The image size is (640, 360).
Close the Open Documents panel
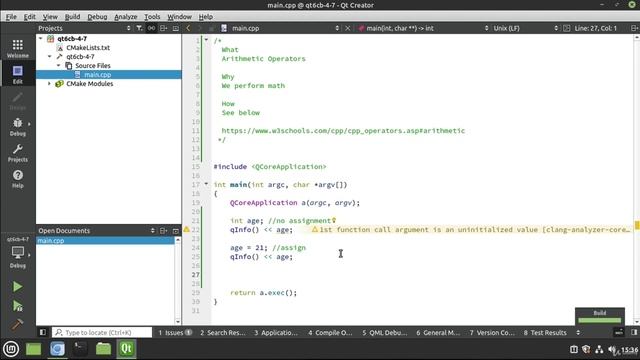[x=176, y=231]
